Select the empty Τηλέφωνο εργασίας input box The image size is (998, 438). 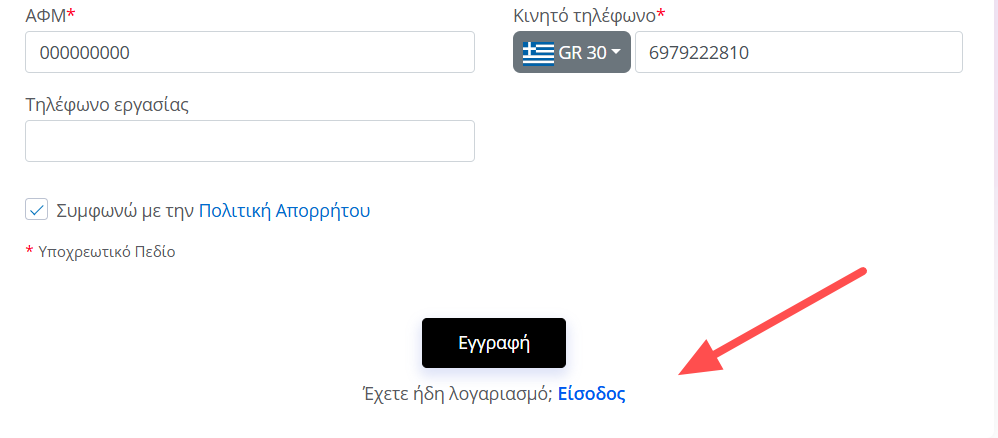click(x=250, y=141)
